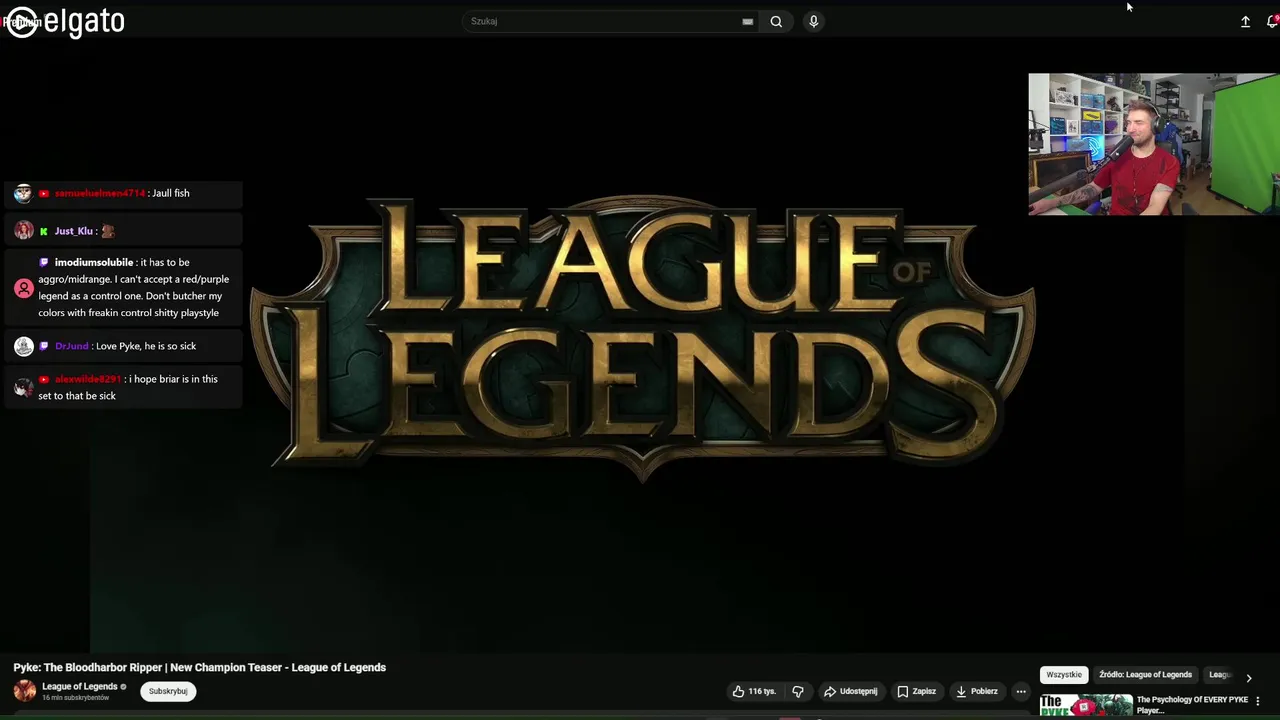Open options for Psychology of Every Pyke video
This screenshot has height=720, width=1280.
pos(1258,701)
